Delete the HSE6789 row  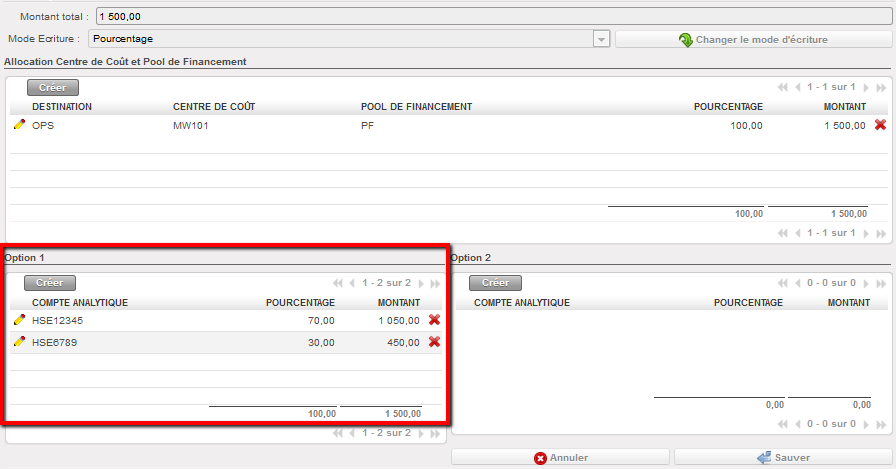tap(434, 342)
